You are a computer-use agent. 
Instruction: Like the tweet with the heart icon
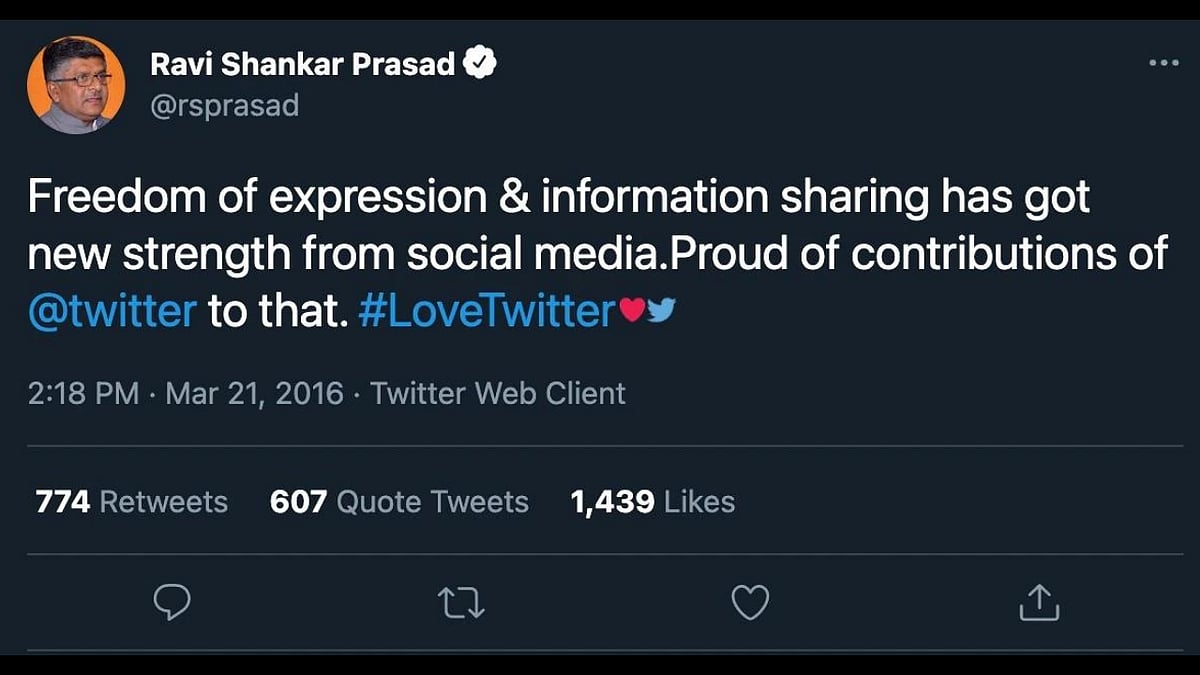point(750,602)
